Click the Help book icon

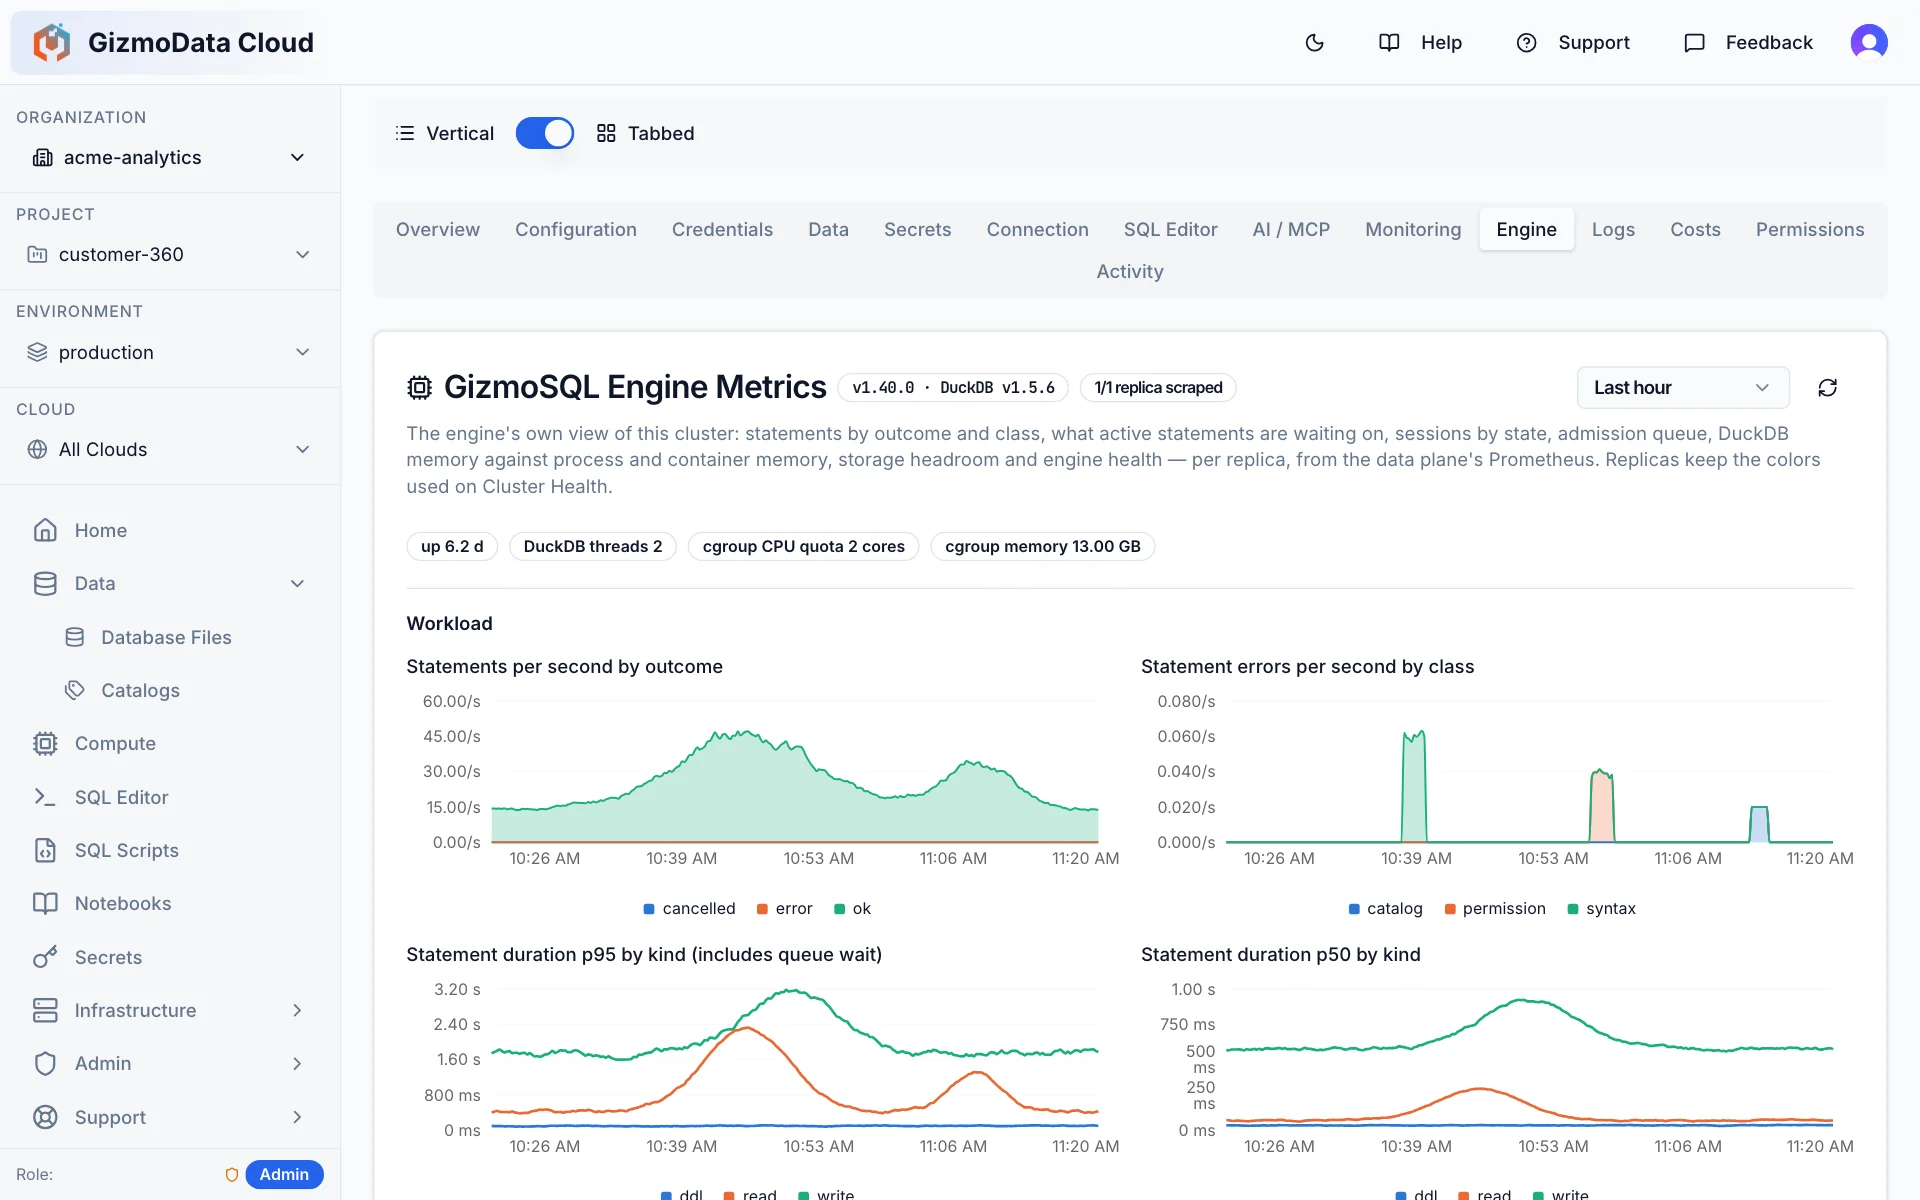[x=1389, y=42]
